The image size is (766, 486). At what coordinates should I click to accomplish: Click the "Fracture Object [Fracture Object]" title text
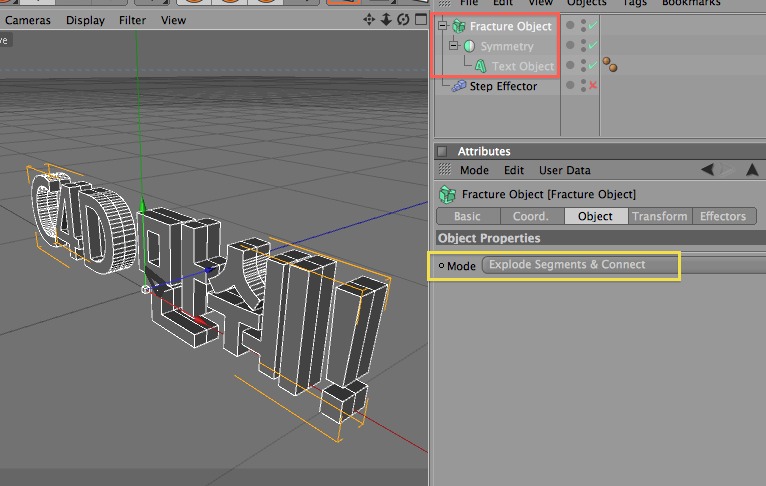(x=549, y=194)
